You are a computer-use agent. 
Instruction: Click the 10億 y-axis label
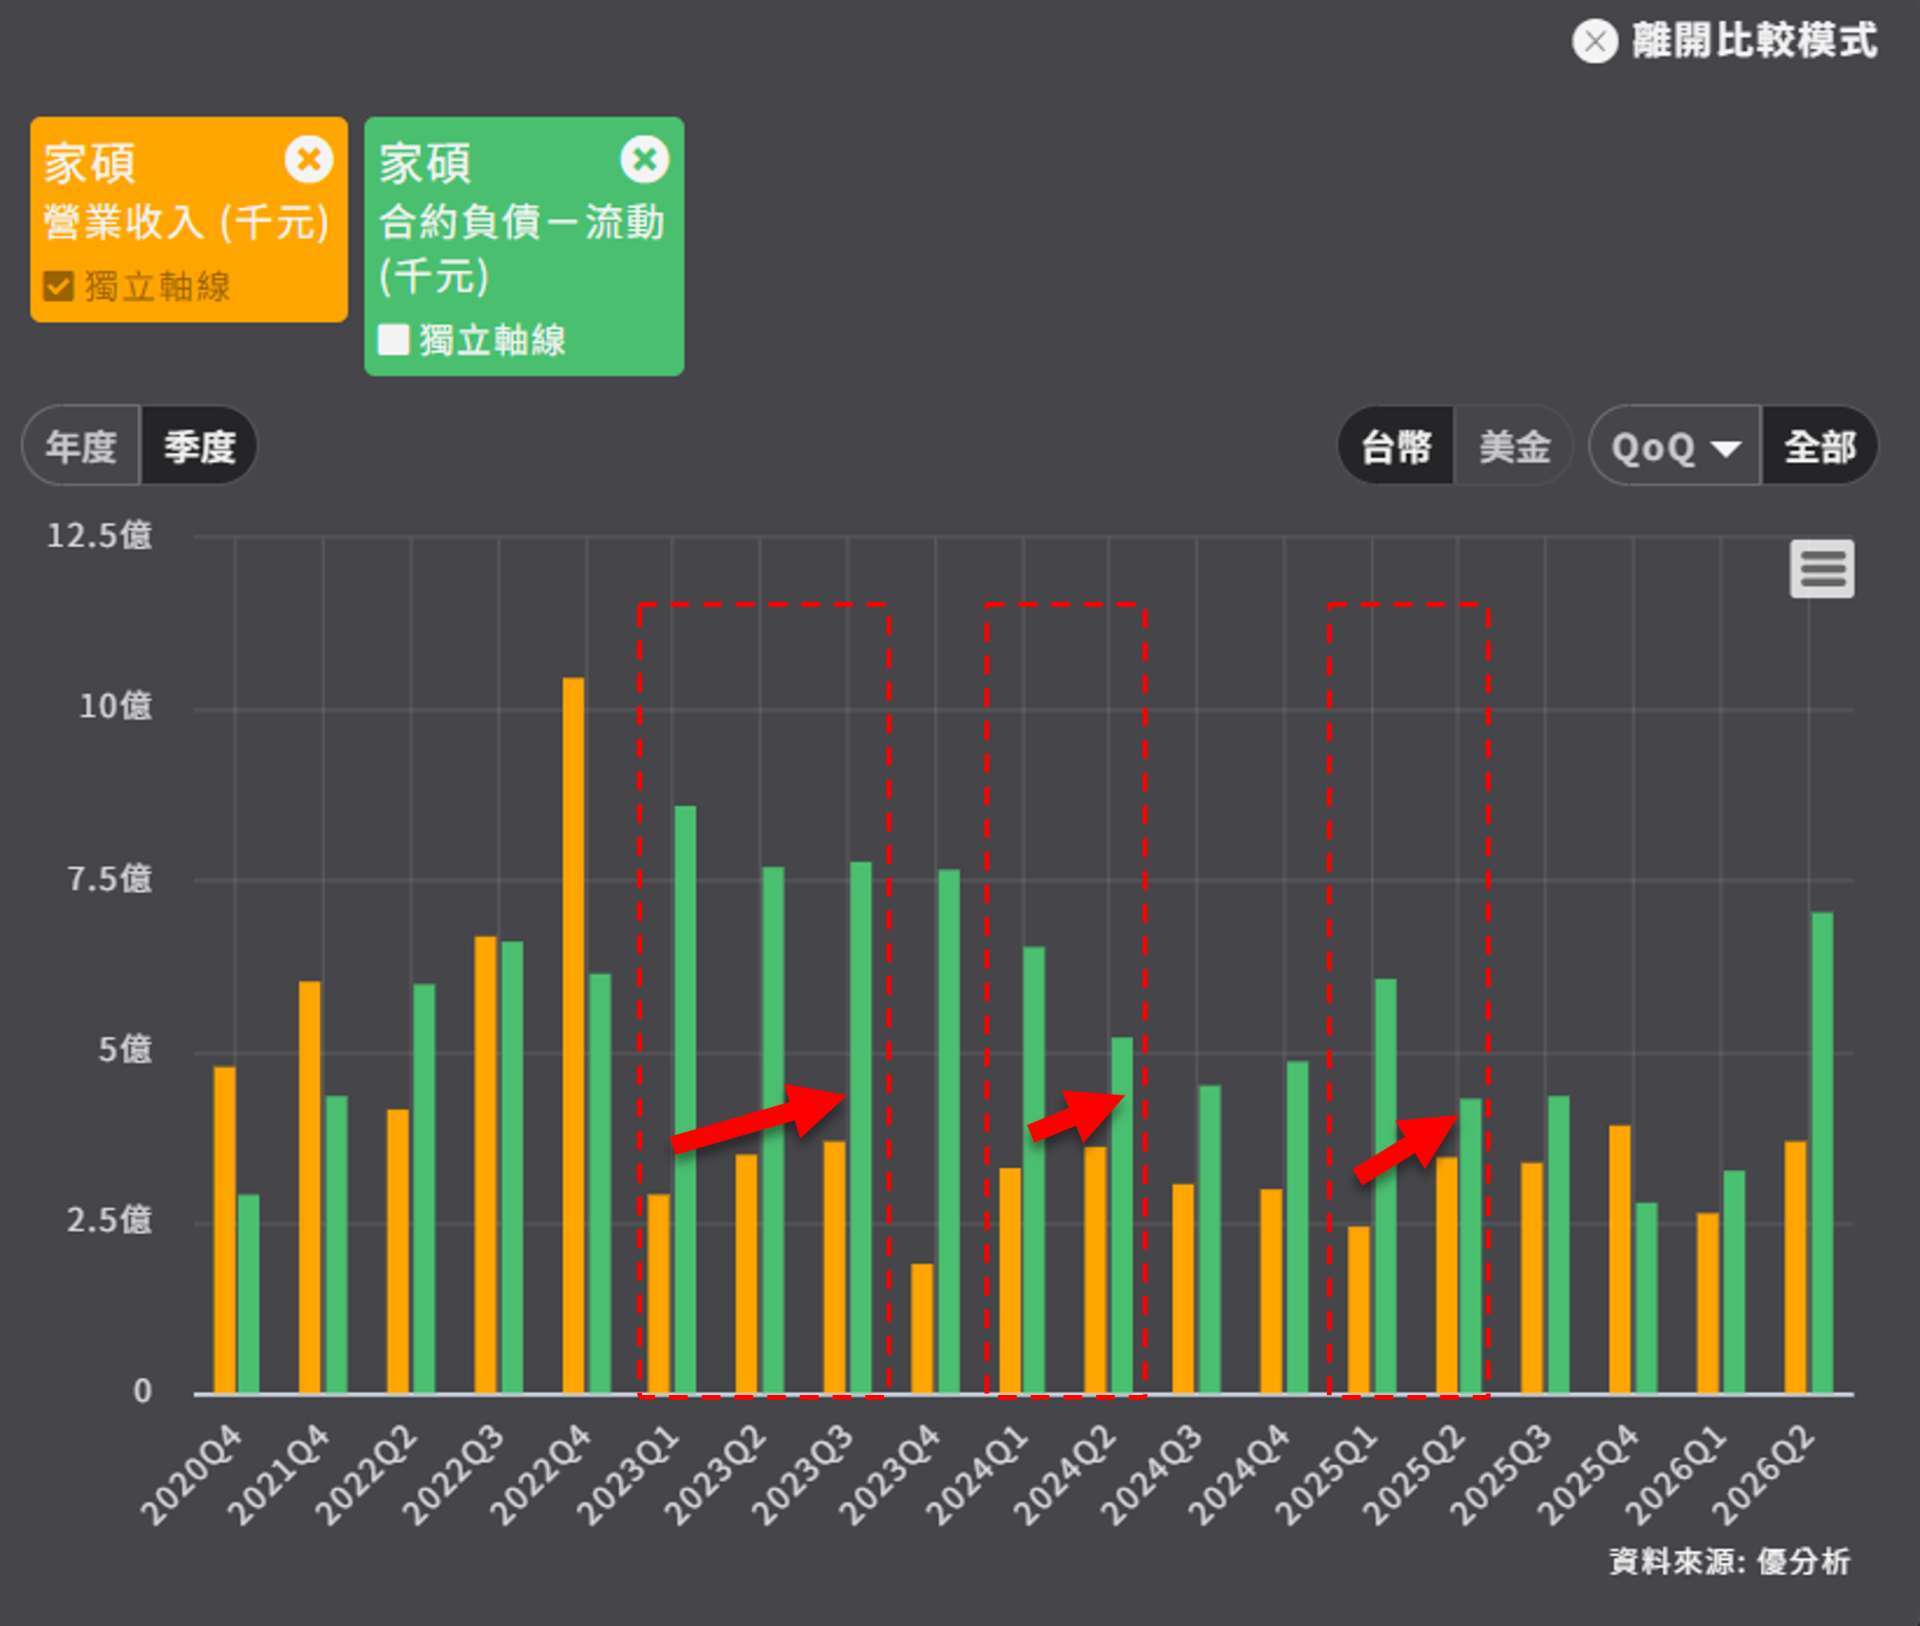115,707
